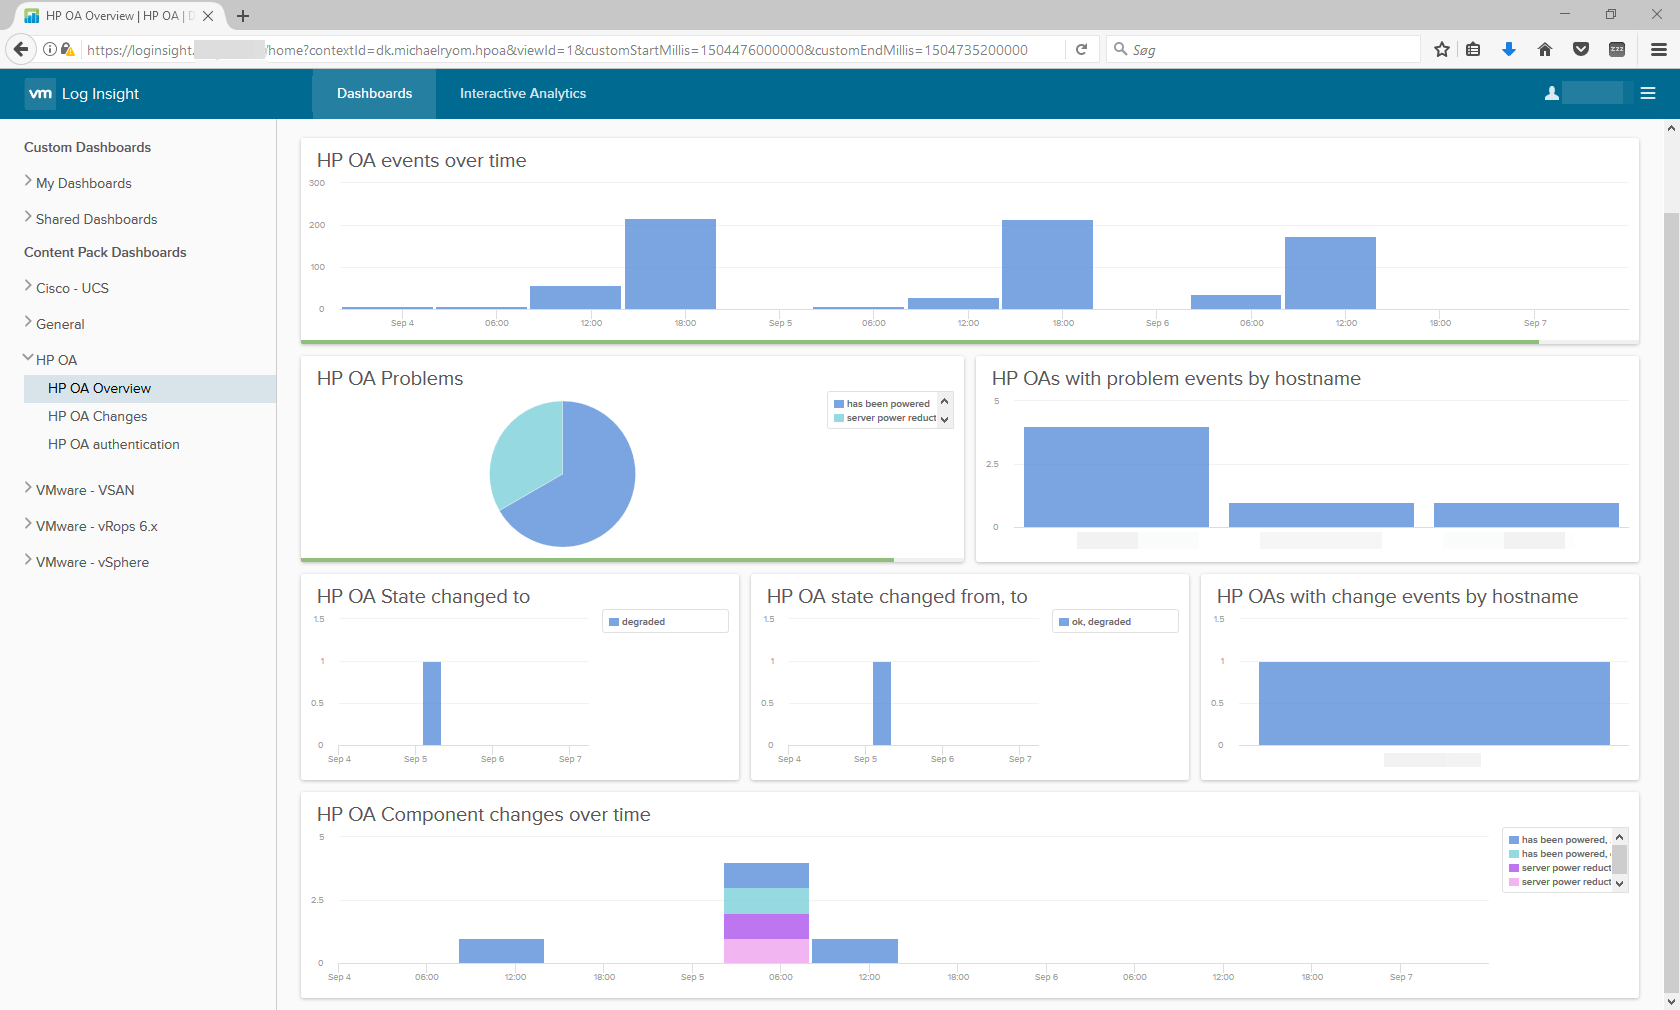Click the user profile icon in header
Image resolution: width=1680 pixels, height=1010 pixels.
tap(1551, 93)
